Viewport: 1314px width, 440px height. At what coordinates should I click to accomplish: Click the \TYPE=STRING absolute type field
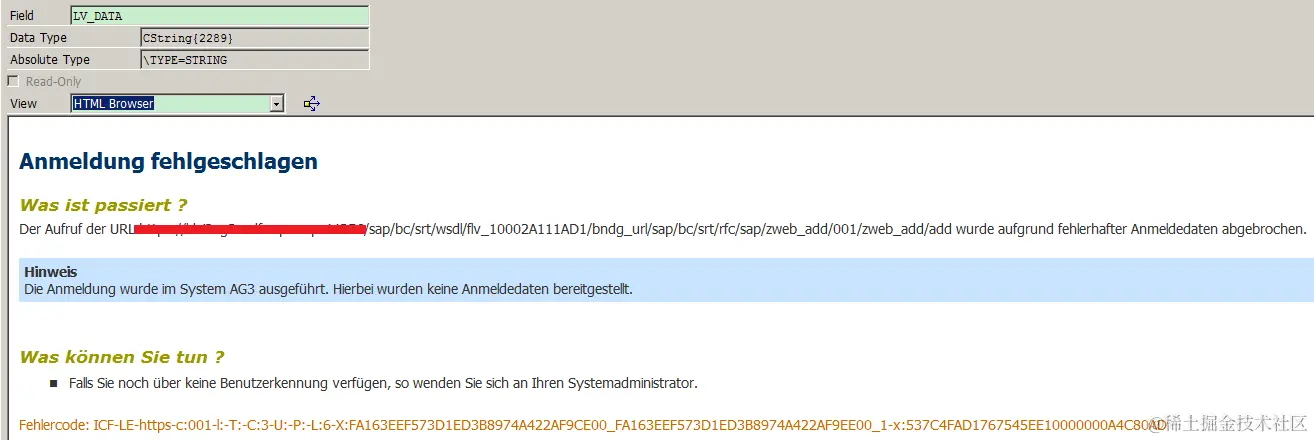(255, 60)
